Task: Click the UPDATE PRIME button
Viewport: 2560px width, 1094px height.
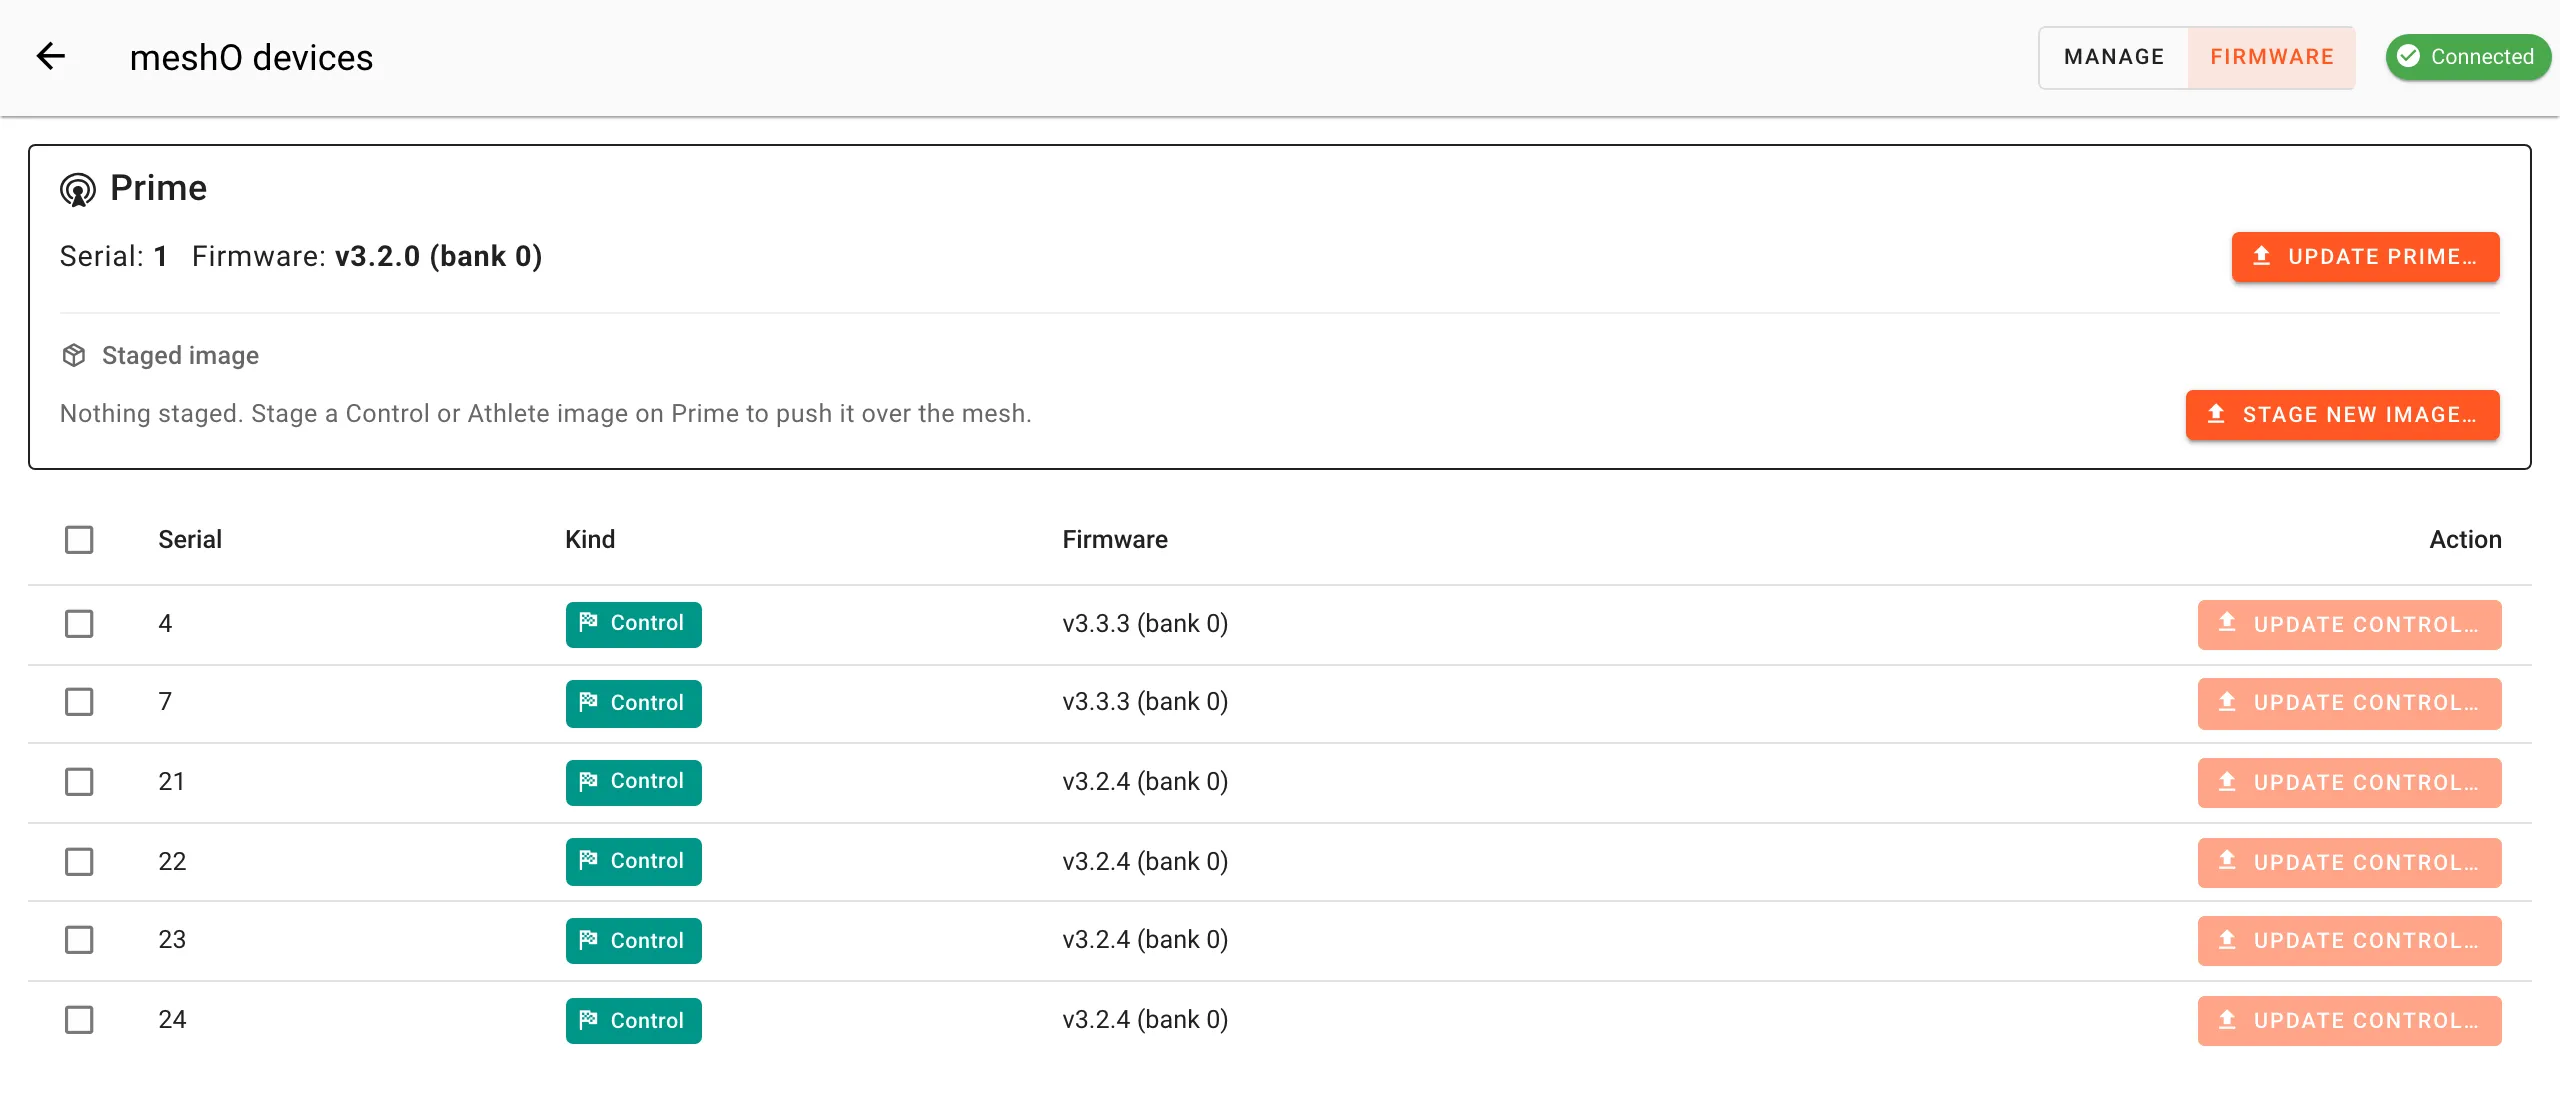Action: 2365,257
